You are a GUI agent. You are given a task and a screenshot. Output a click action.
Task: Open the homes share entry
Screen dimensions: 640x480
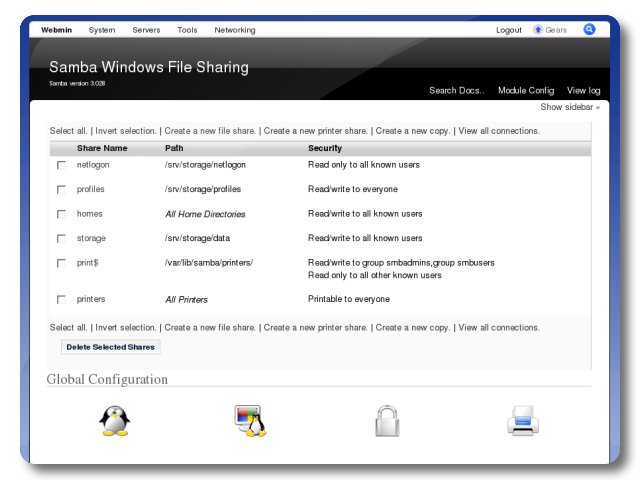(90, 214)
